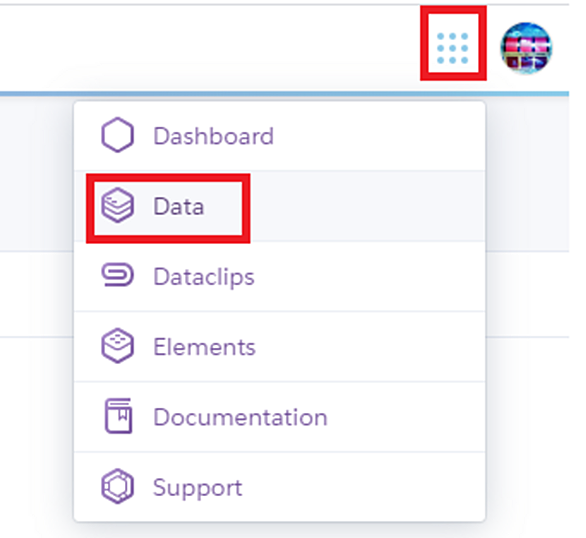Open the nine-dot app switcher grid
This screenshot has height=538, width=586.
click(x=453, y=48)
